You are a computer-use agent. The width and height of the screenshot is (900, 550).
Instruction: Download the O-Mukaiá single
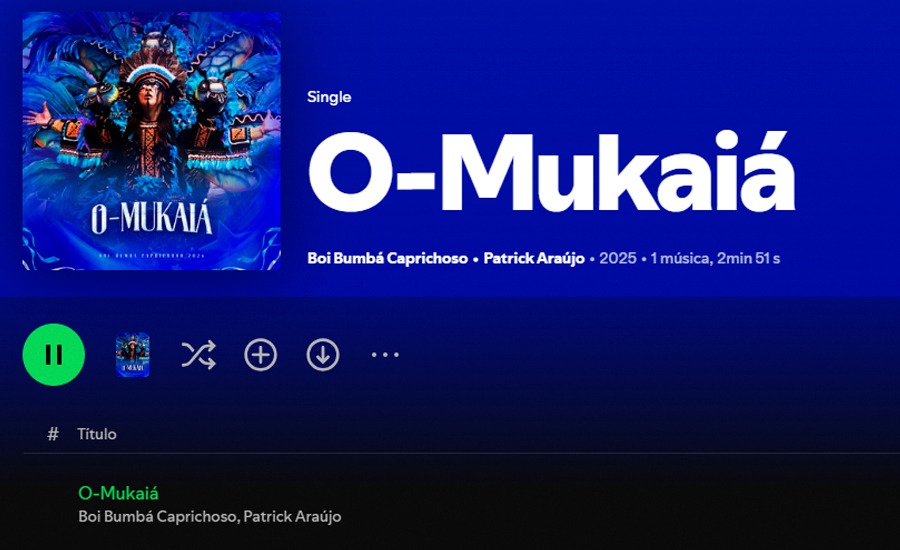[x=323, y=355]
